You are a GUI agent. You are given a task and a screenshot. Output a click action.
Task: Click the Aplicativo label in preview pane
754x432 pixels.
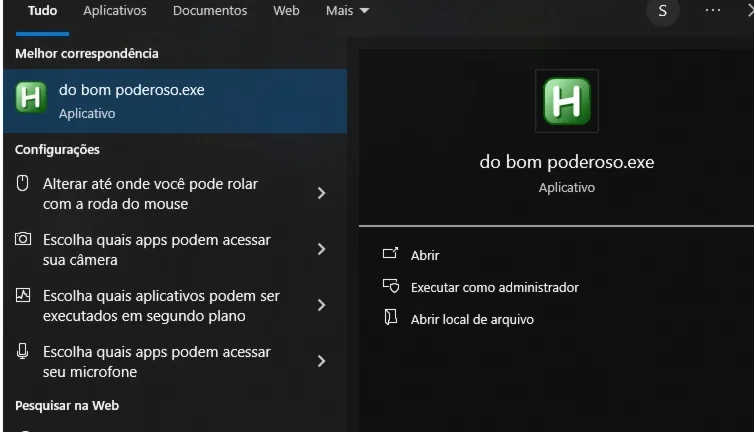[x=566, y=188]
